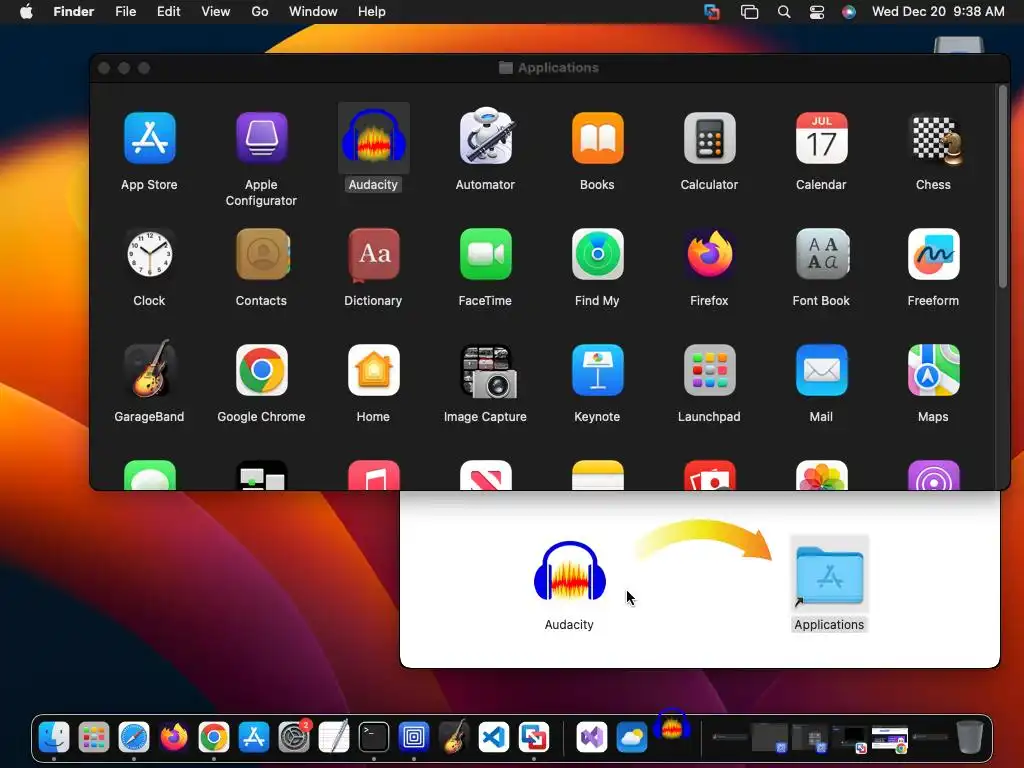This screenshot has height=768, width=1024.
Task: Open Font Book app icon
Action: (x=822, y=255)
